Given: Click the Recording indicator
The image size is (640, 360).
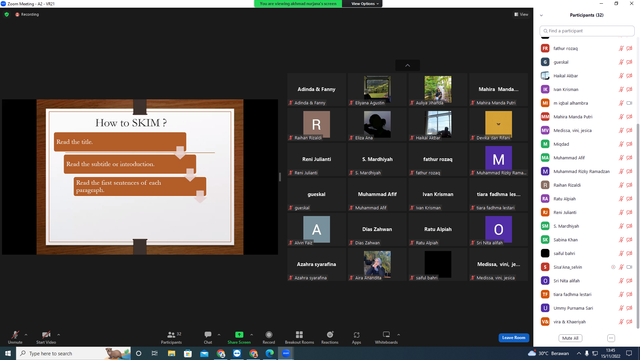Looking at the screenshot, I should [27, 14].
